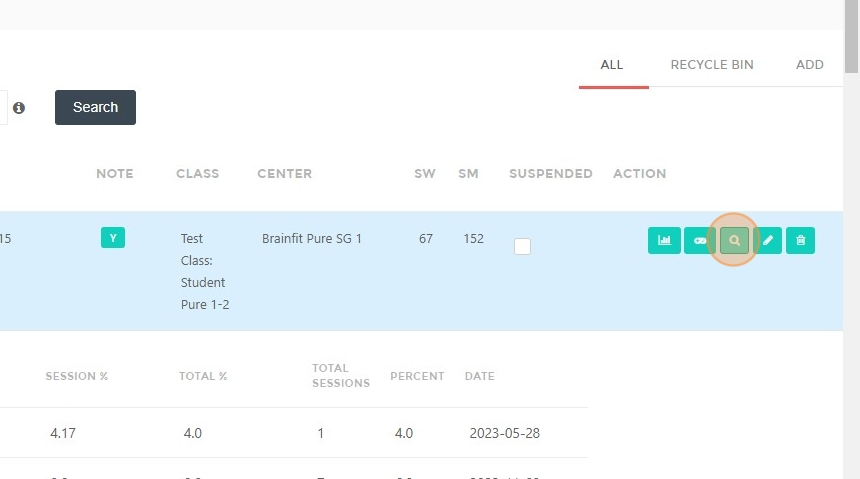Image resolution: width=860 pixels, height=479 pixels.
Task: Click the SUSPENDED column header
Action: (x=551, y=173)
